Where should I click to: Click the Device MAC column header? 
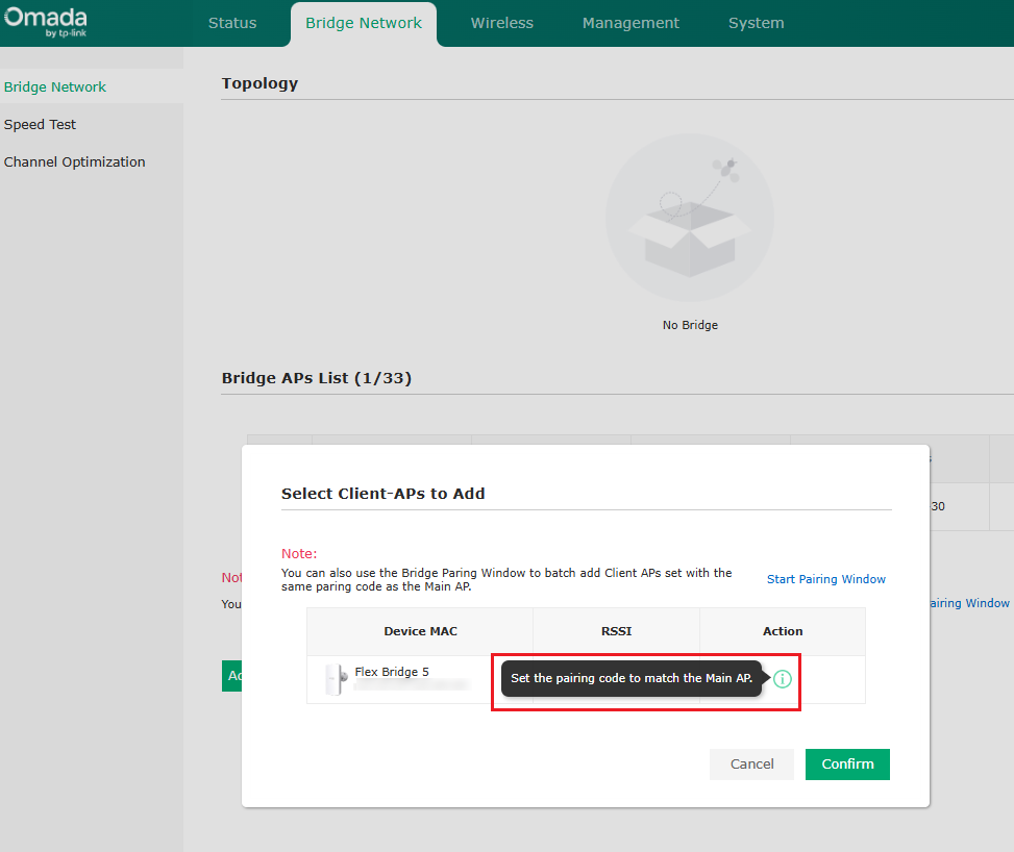click(420, 631)
